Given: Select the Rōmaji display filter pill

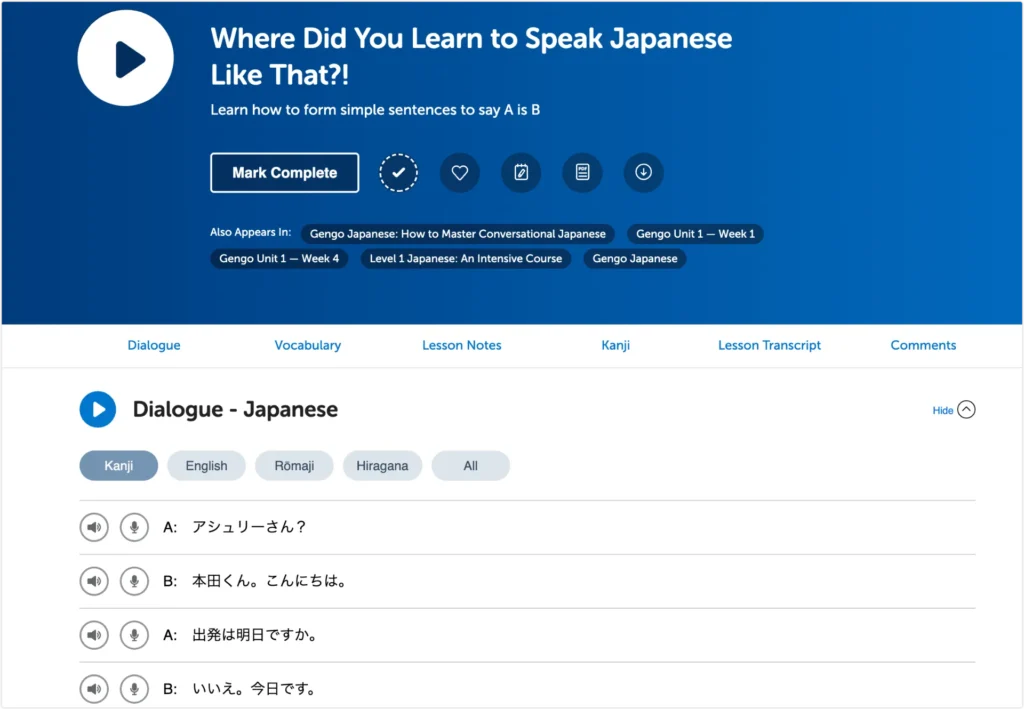Looking at the screenshot, I should click(295, 465).
